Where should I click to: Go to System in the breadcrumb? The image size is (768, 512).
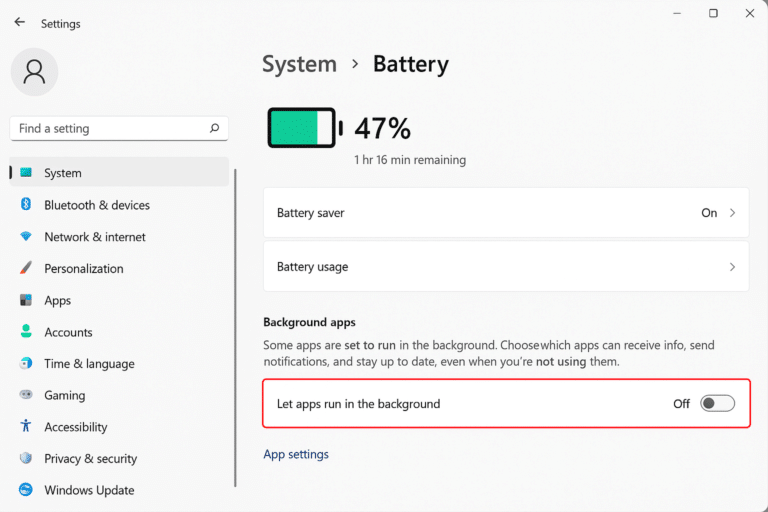(299, 64)
